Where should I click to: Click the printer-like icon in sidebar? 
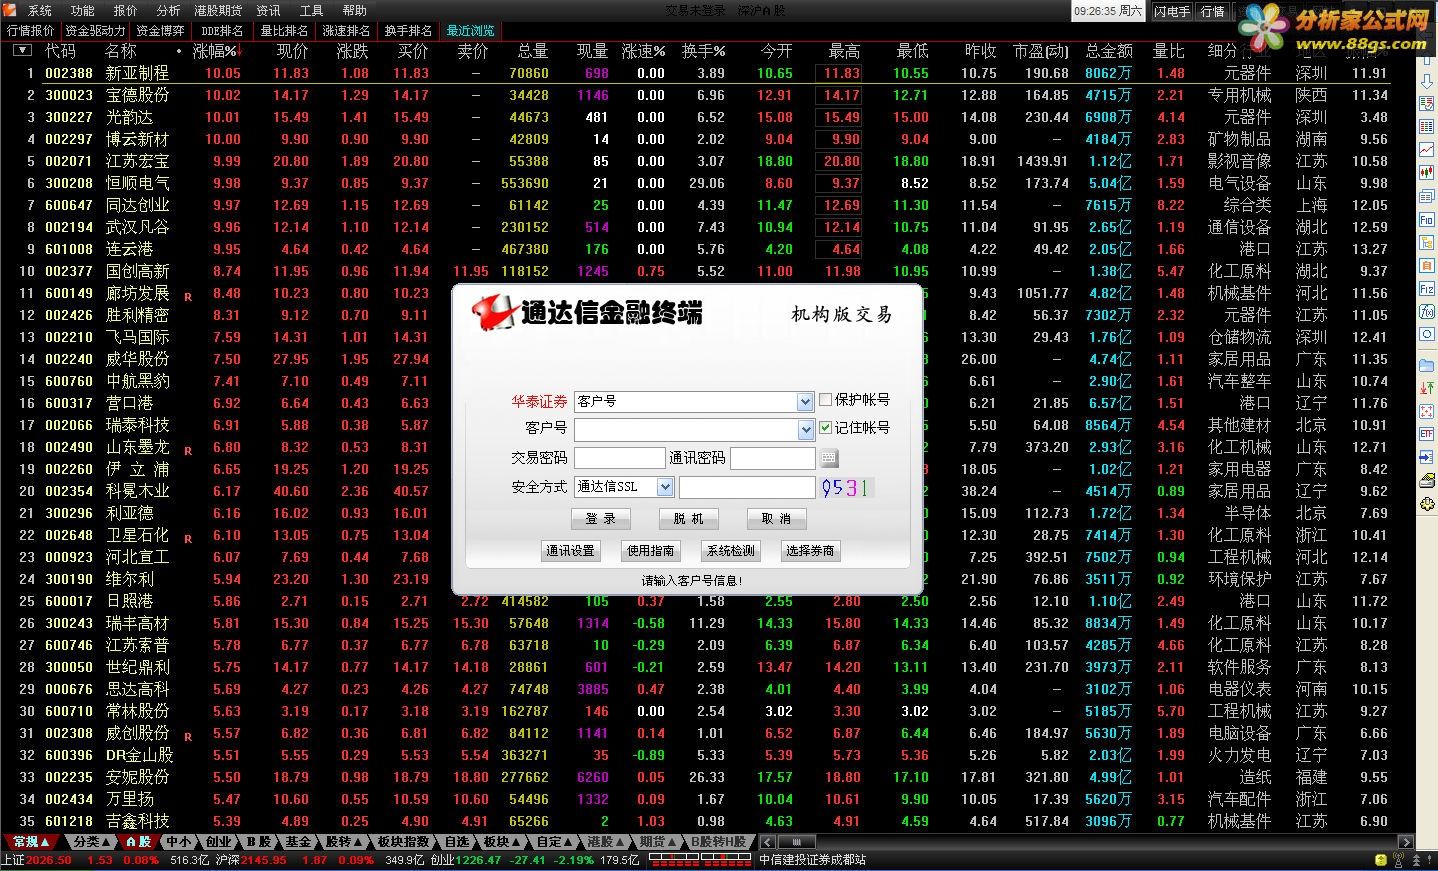coord(1427,481)
